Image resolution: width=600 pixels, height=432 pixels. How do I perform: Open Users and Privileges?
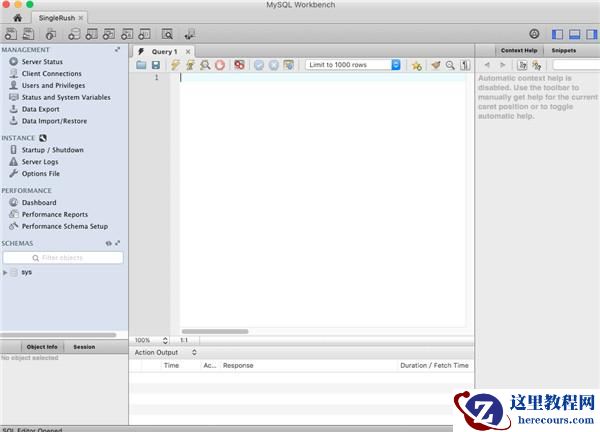pos(53,85)
